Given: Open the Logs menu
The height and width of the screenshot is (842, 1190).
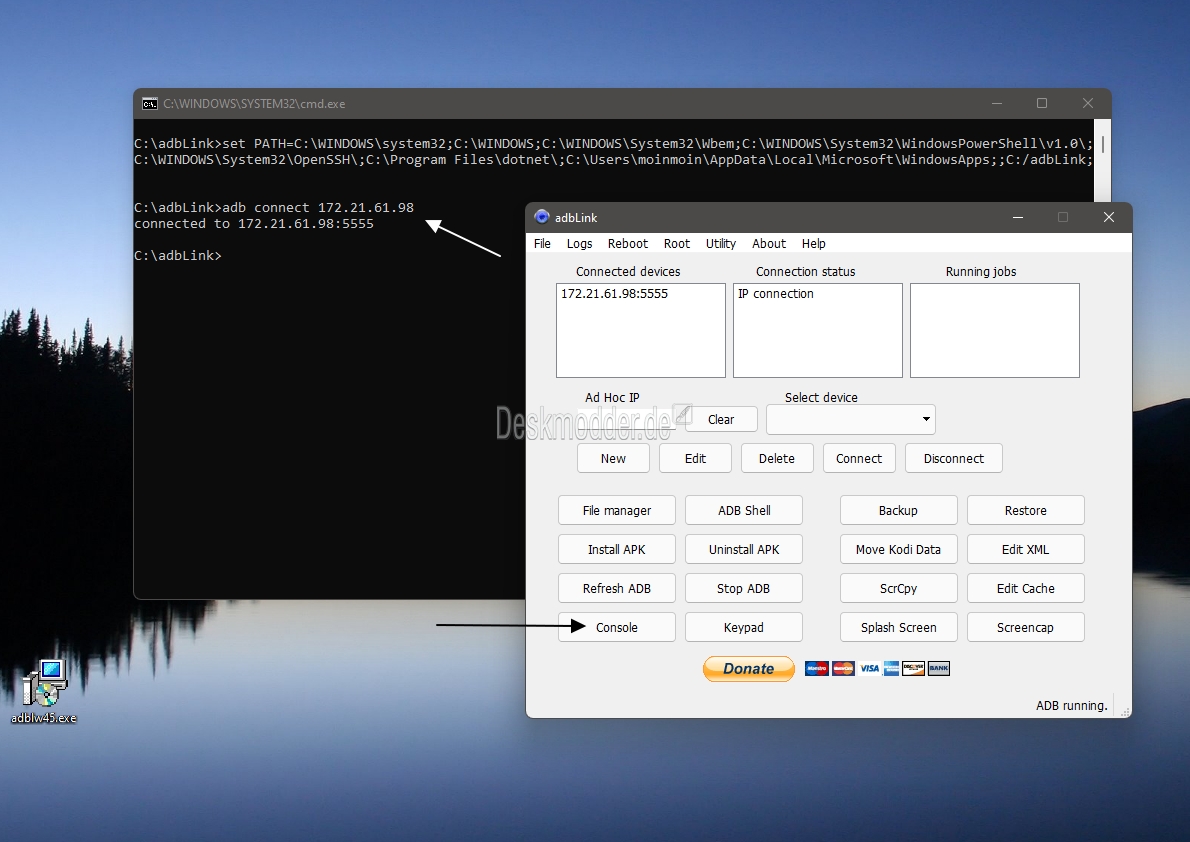Looking at the screenshot, I should pyautogui.click(x=579, y=244).
